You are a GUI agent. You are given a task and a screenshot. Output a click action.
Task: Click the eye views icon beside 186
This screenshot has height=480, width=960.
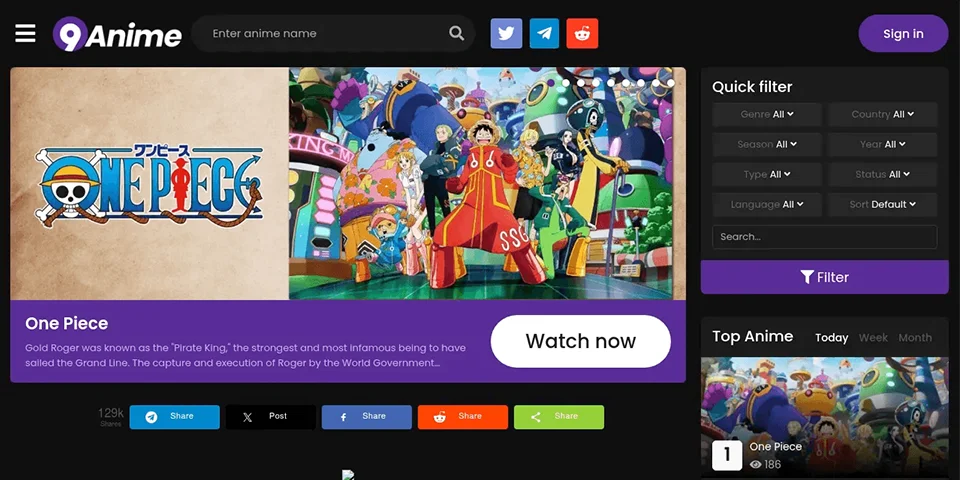756,465
